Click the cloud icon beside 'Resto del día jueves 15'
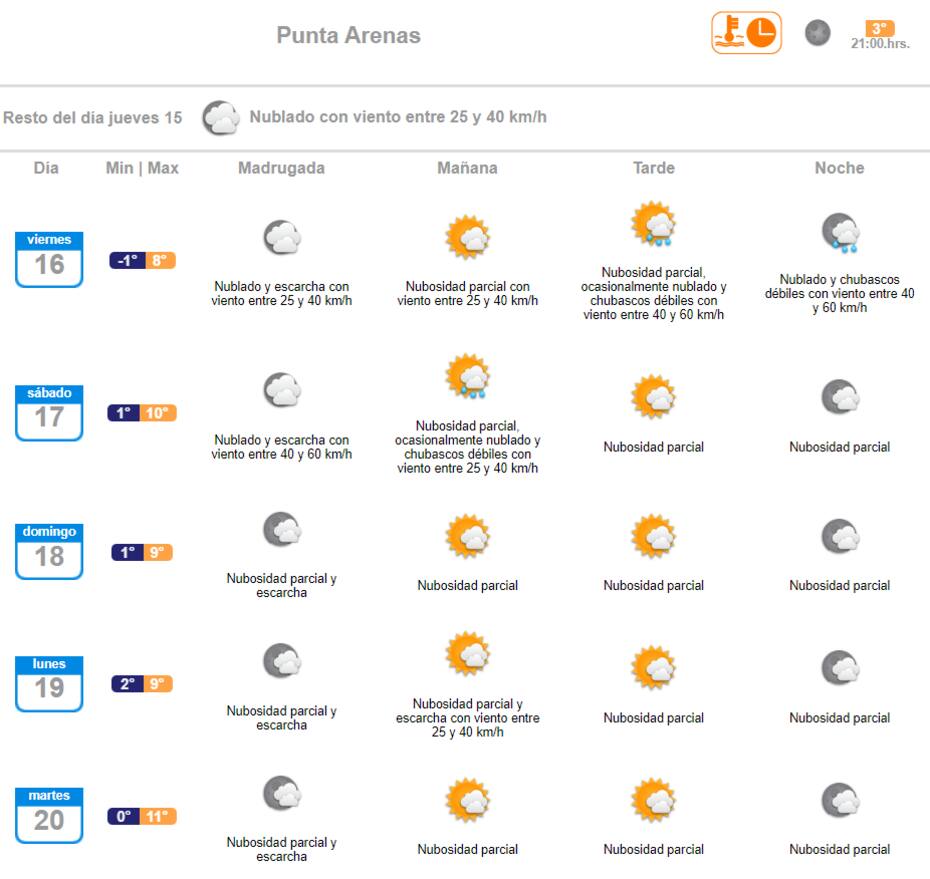 (x=221, y=117)
